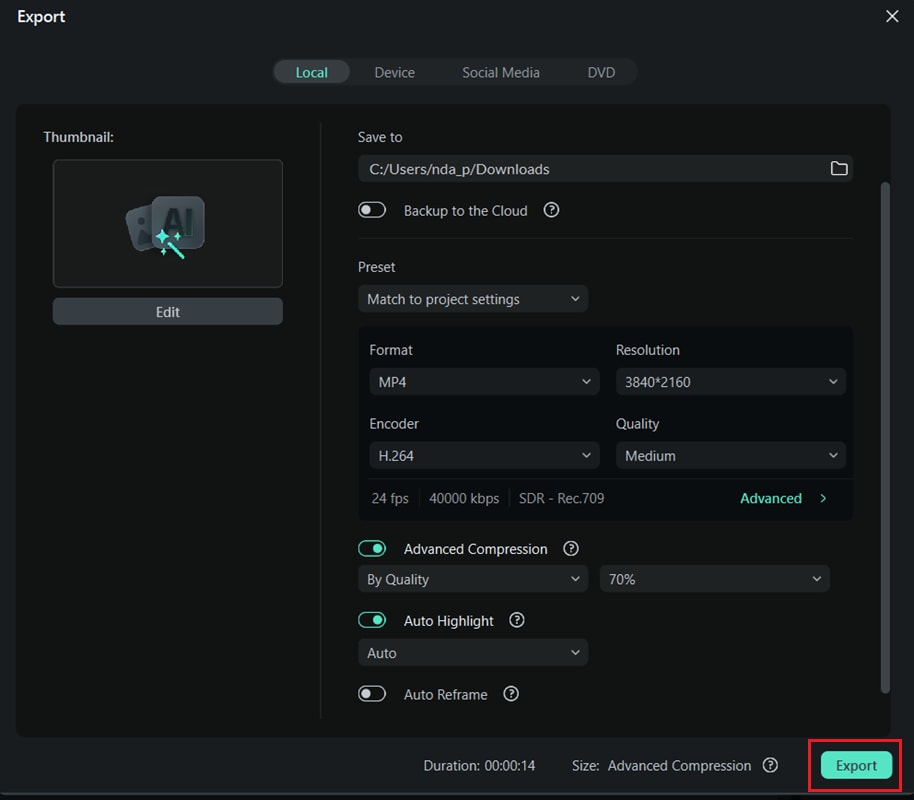Edit the video thumbnail
The height and width of the screenshot is (800, 914).
click(167, 311)
